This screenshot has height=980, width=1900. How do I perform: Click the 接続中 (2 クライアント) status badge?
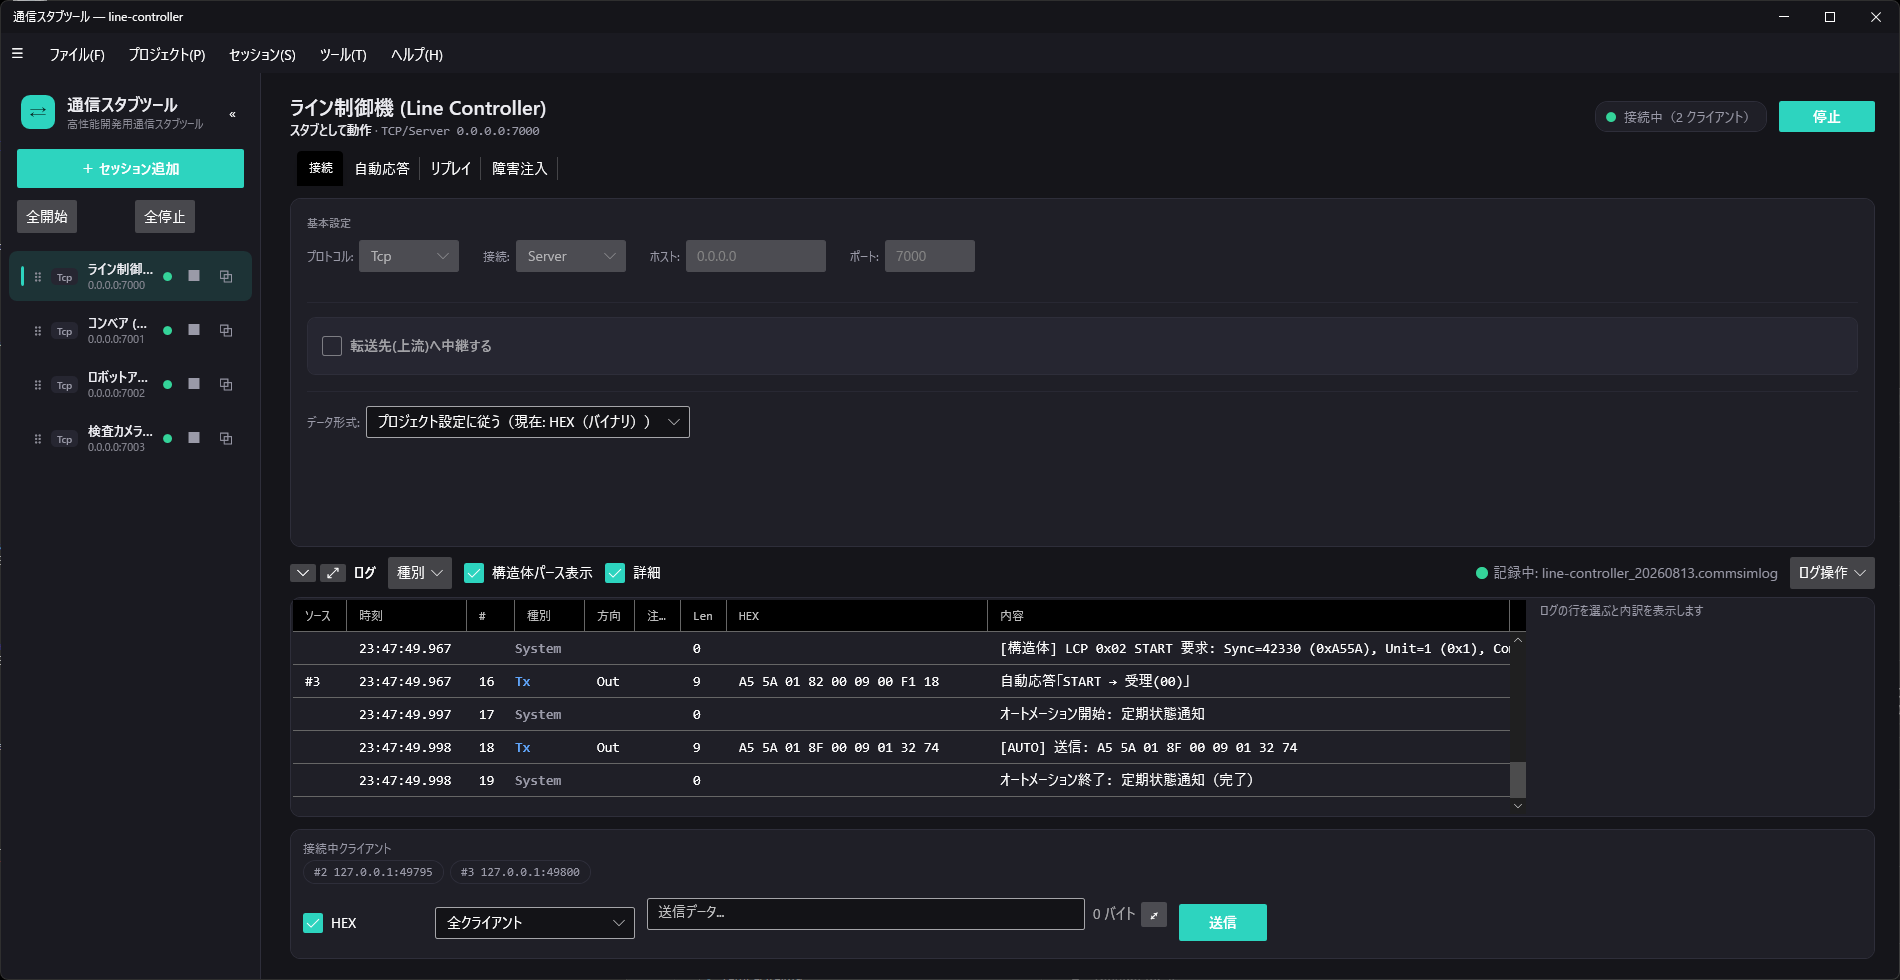pyautogui.click(x=1680, y=117)
